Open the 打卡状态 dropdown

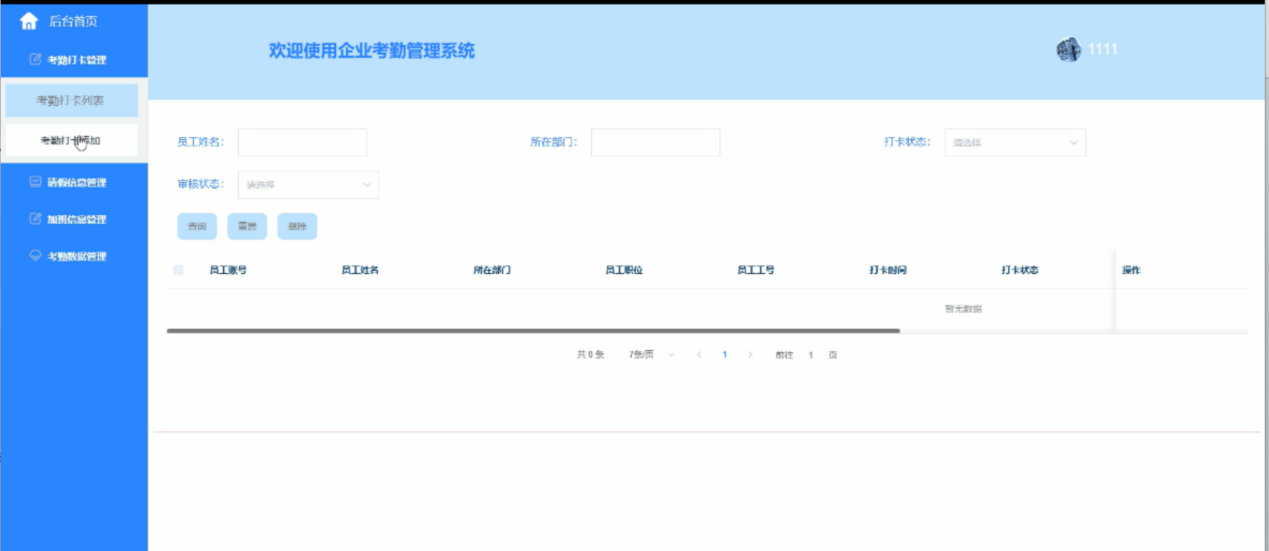click(x=1015, y=142)
